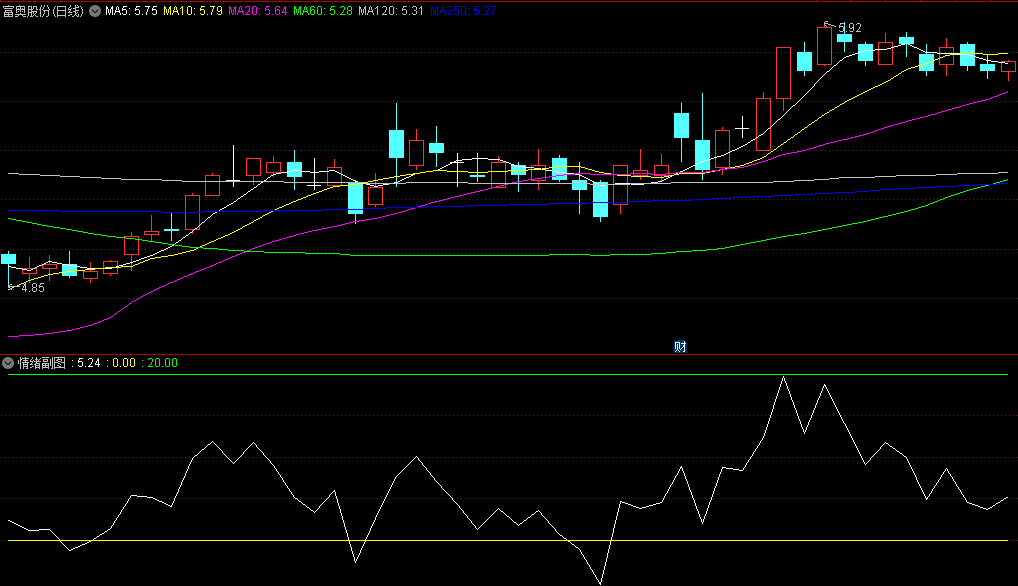1018x586 pixels.
Task: Select the MA60: 5.28 label
Action: [x=323, y=11]
